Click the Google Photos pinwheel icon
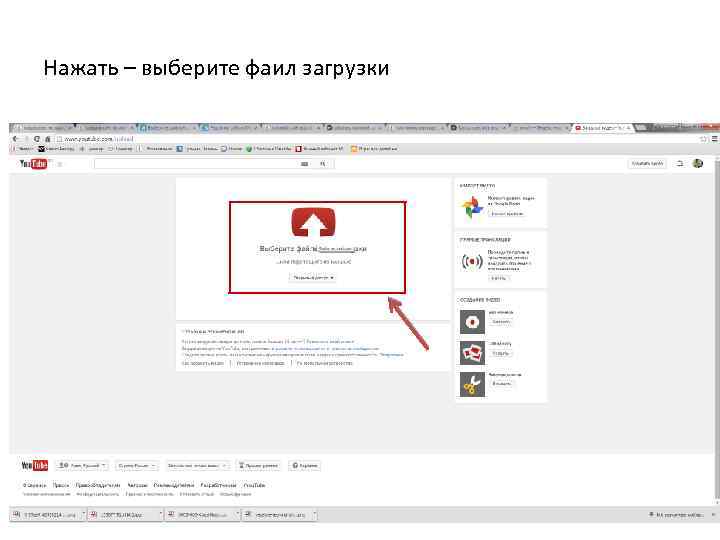This screenshot has height=540, width=720. pyautogui.click(x=472, y=207)
